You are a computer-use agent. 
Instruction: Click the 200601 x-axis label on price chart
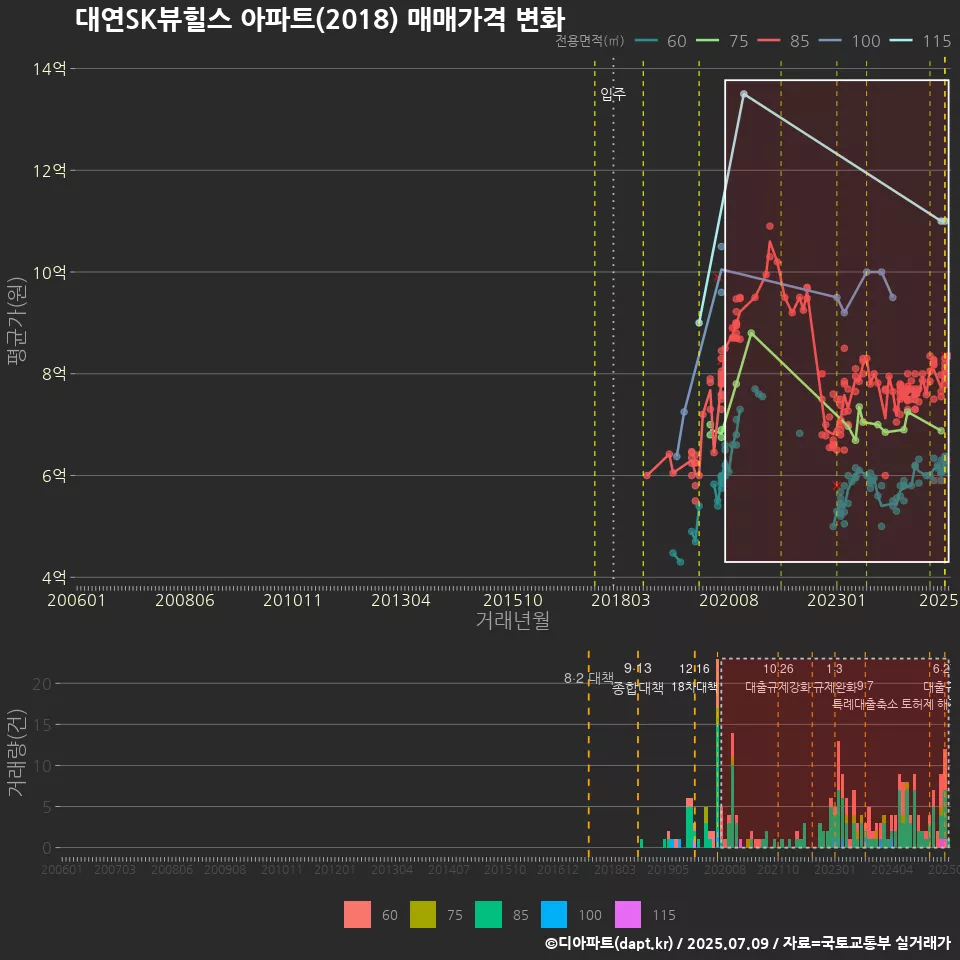(x=77, y=600)
